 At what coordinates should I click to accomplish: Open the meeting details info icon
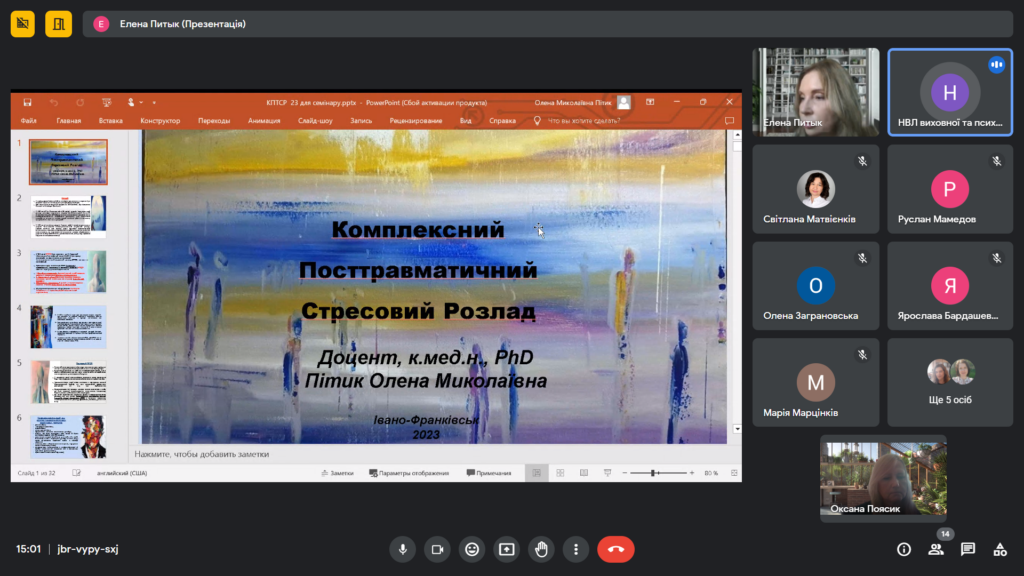click(x=904, y=549)
